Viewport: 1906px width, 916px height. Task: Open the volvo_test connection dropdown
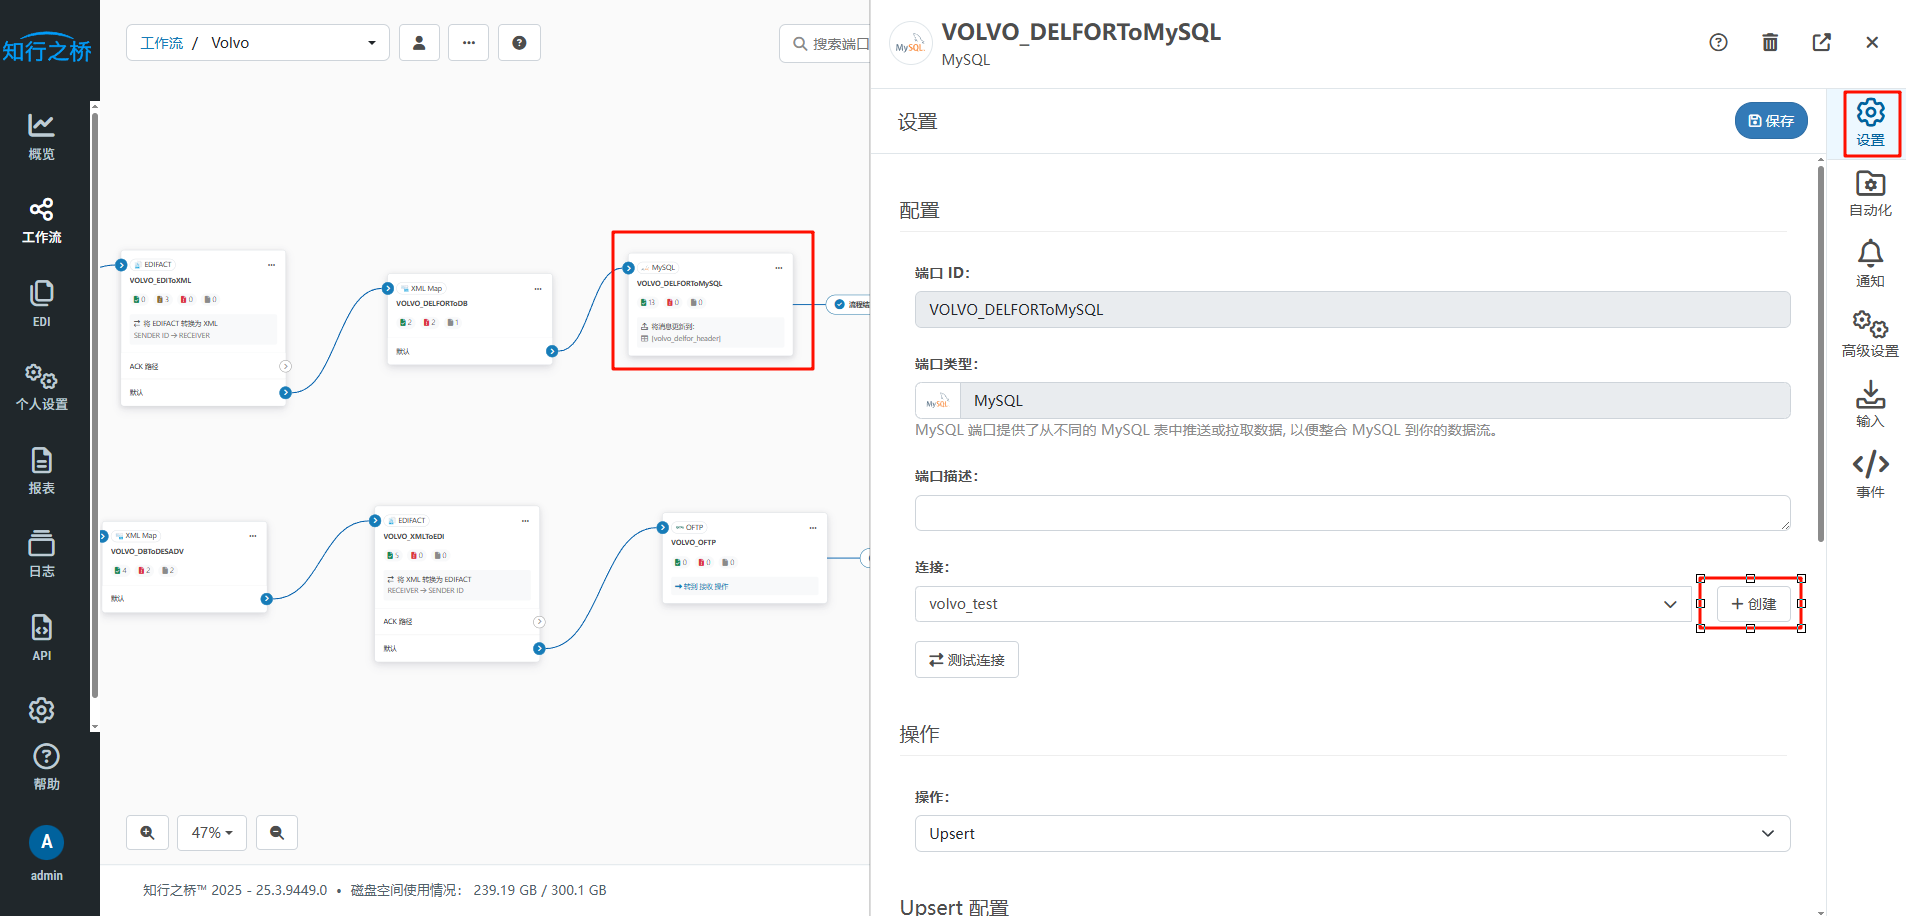click(x=1302, y=604)
